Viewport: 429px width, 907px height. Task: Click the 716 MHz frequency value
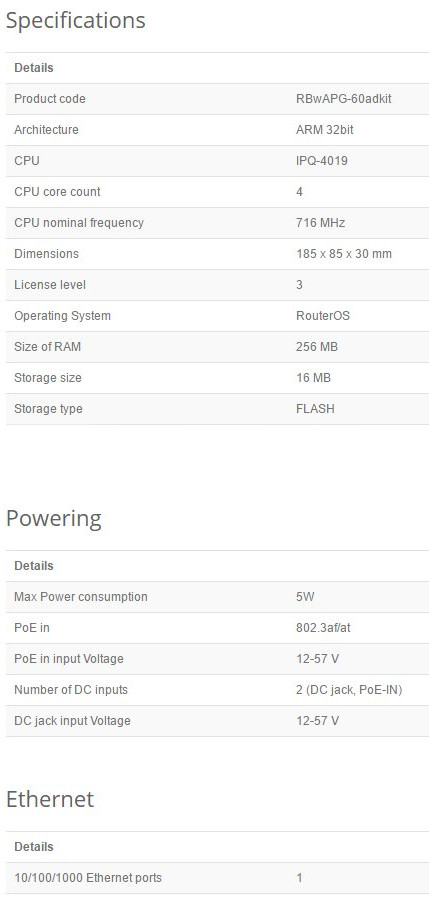320,223
